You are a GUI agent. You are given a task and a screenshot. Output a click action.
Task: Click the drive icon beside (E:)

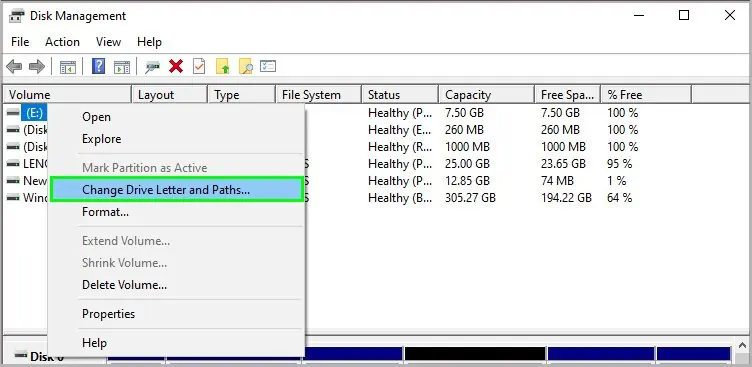[x=13, y=113]
